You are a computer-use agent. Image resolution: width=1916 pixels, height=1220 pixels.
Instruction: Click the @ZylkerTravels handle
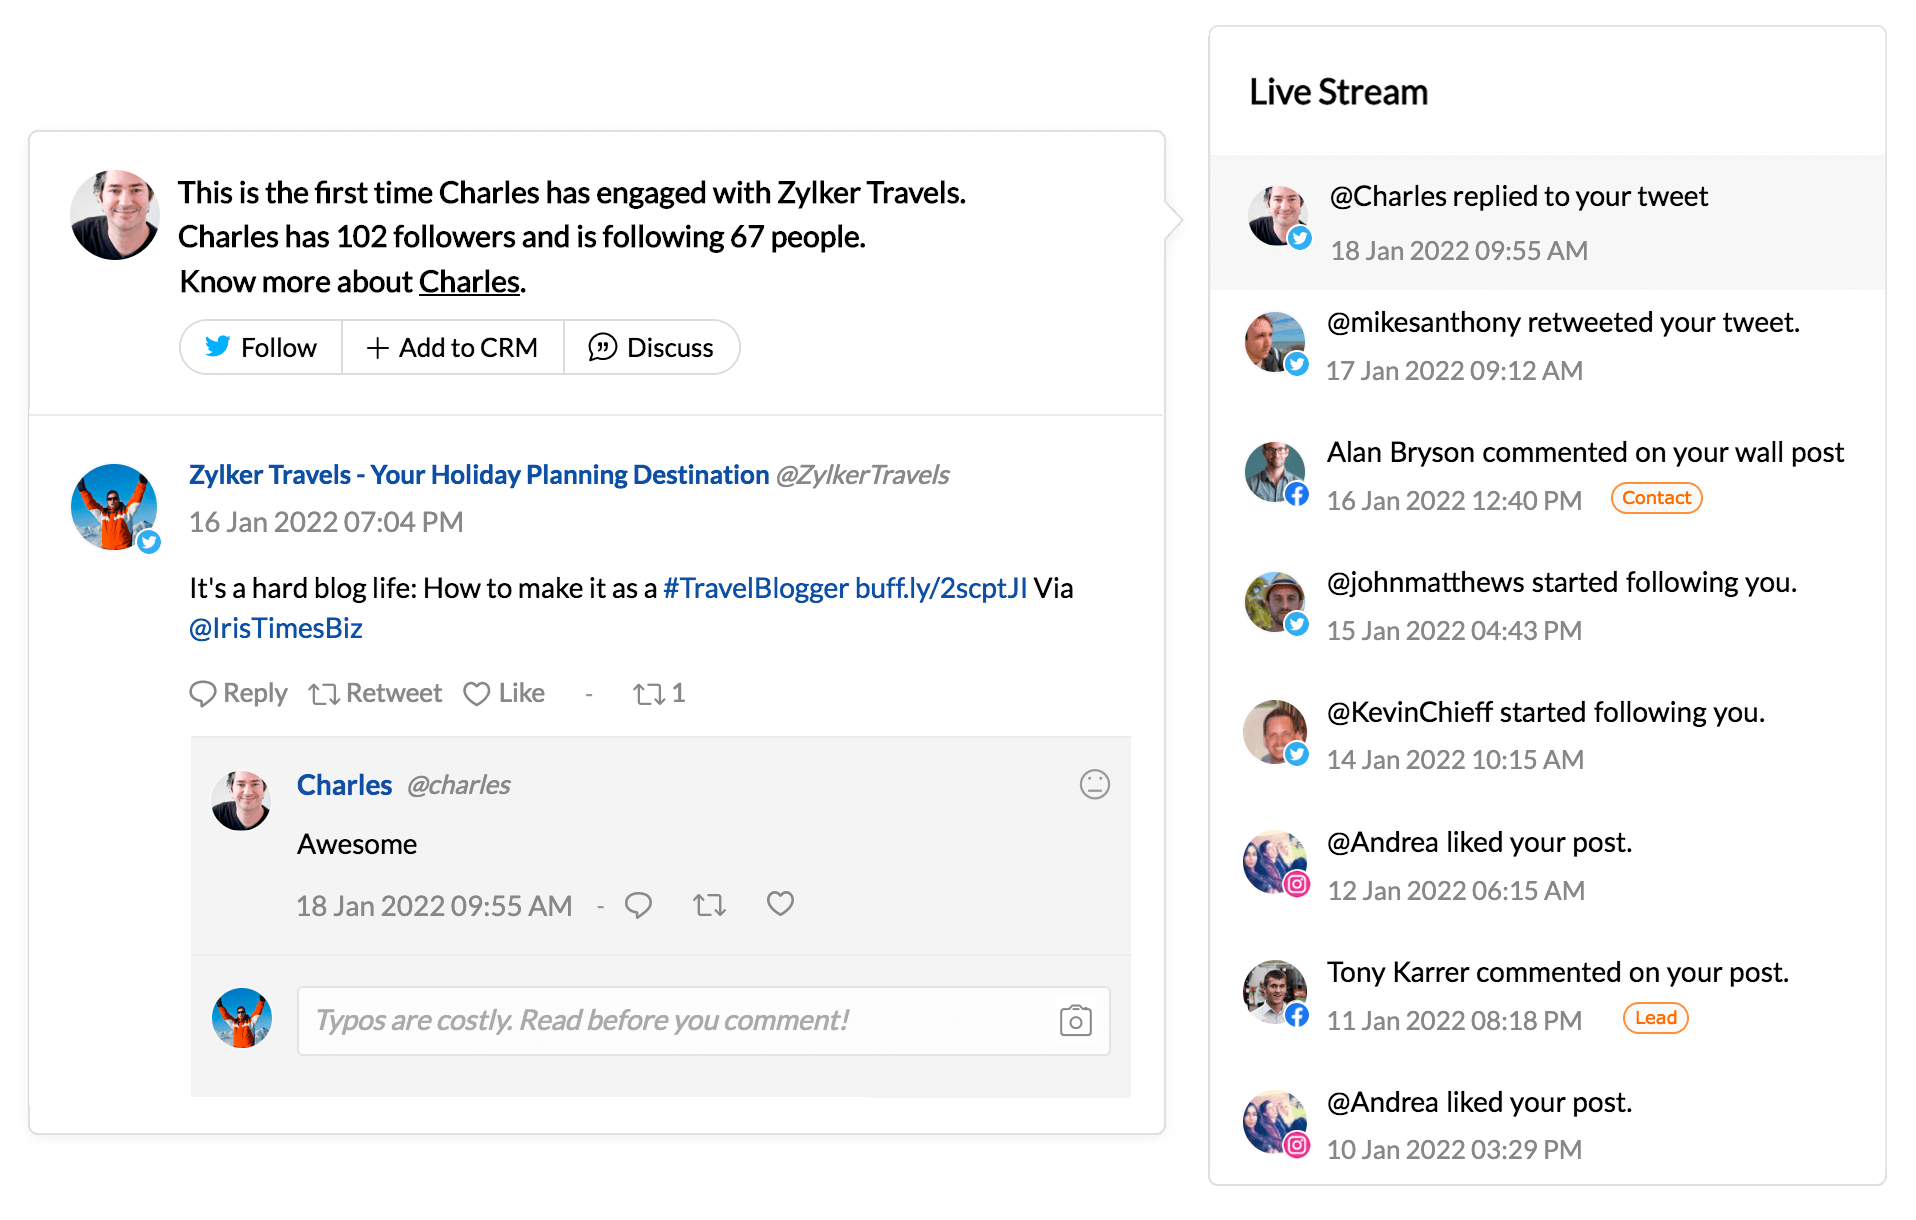pos(862,474)
